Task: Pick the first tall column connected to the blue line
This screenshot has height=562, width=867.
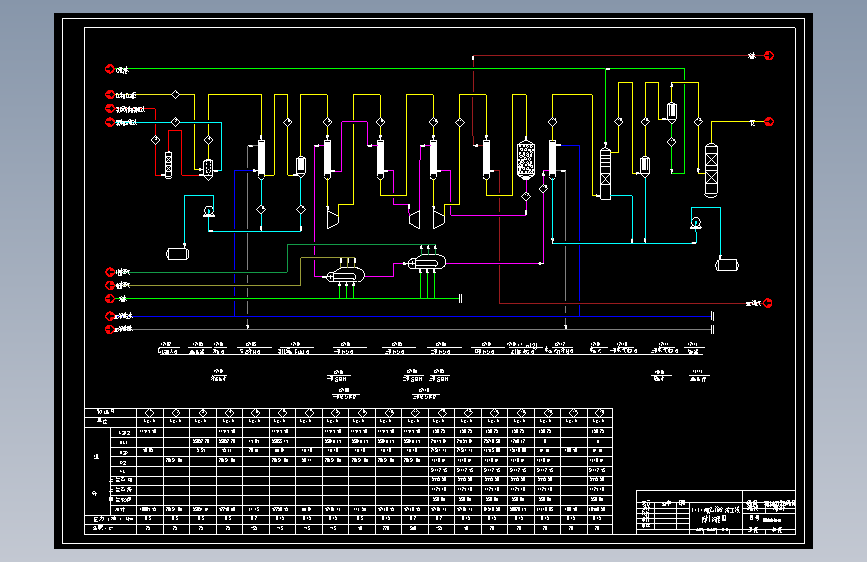Action: 261,159
